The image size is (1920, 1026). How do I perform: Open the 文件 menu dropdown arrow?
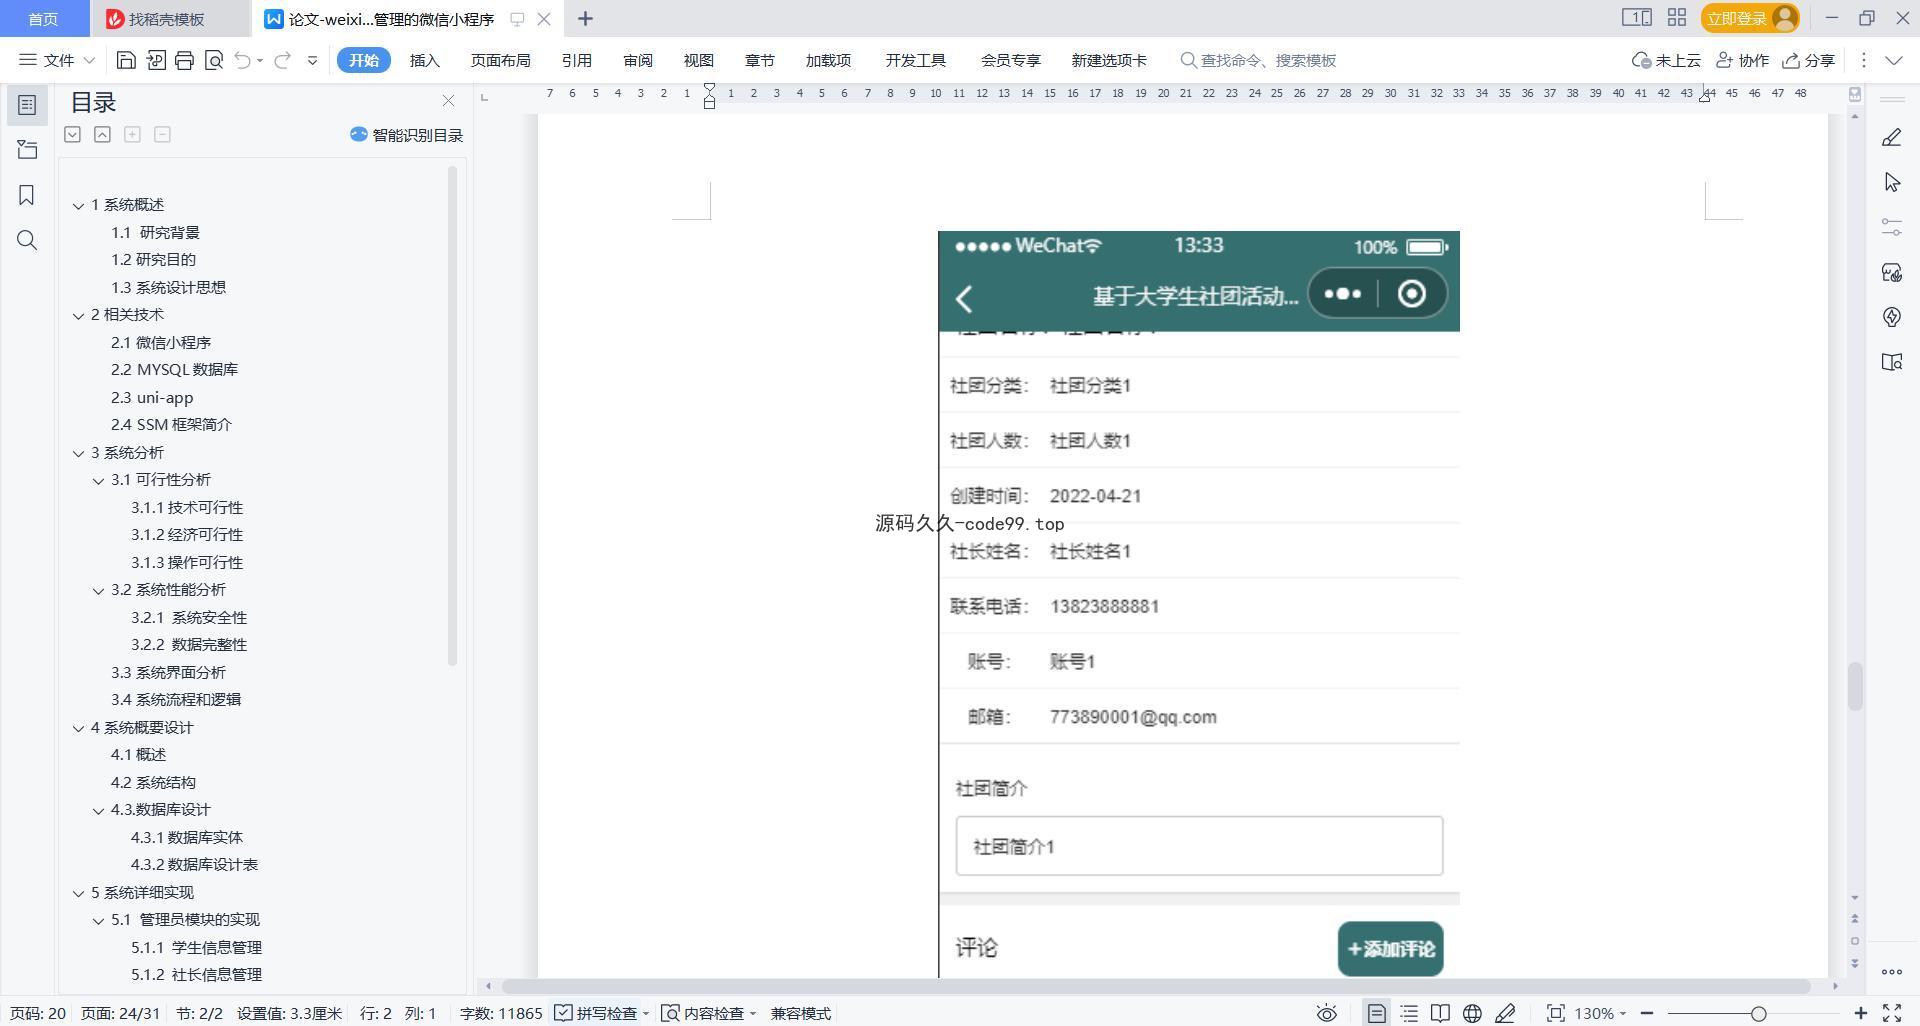[88, 60]
